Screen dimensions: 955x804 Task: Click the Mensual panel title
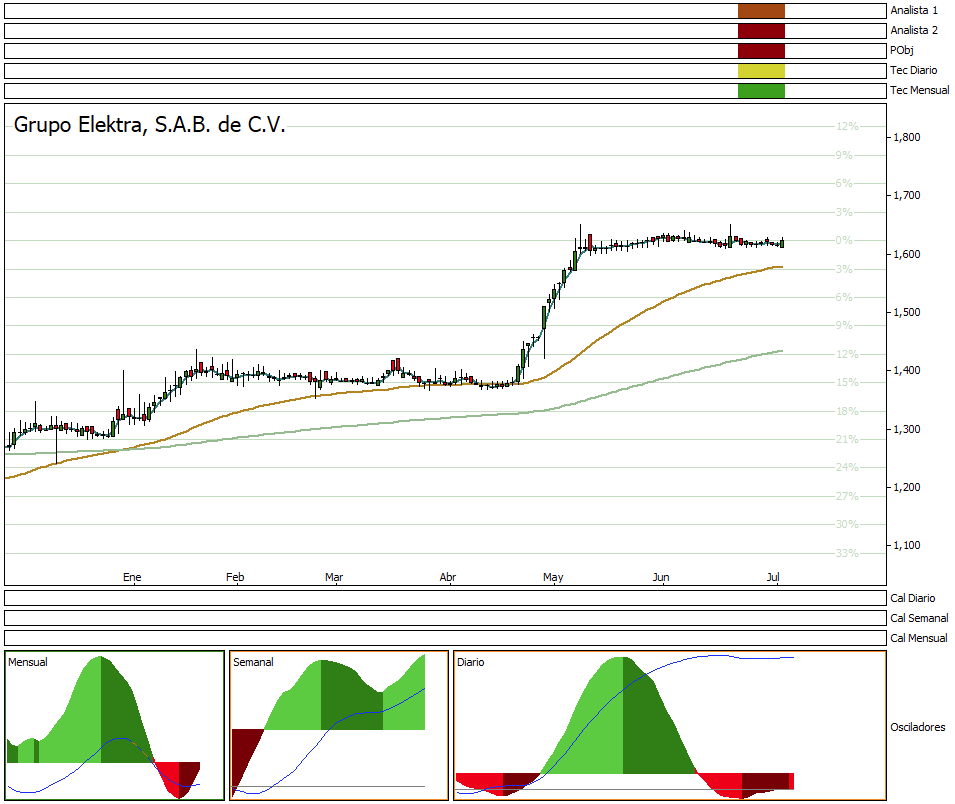(x=28, y=662)
